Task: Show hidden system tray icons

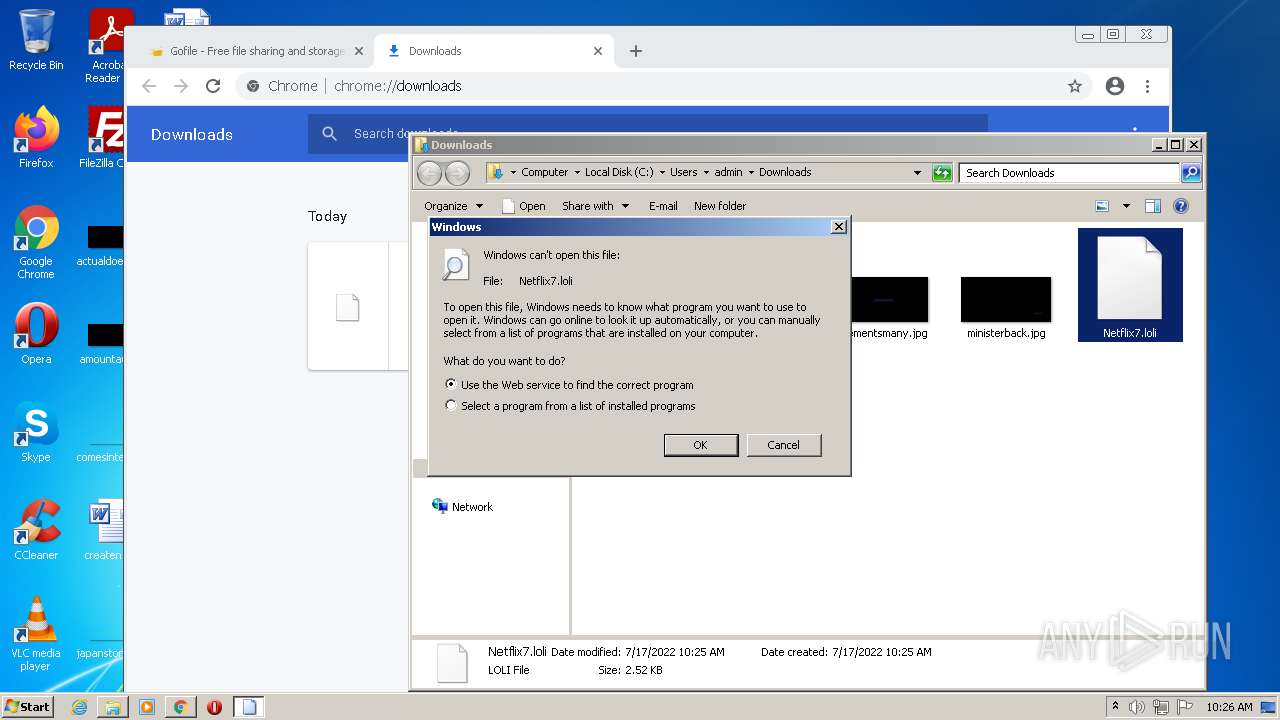Action: click(1115, 707)
